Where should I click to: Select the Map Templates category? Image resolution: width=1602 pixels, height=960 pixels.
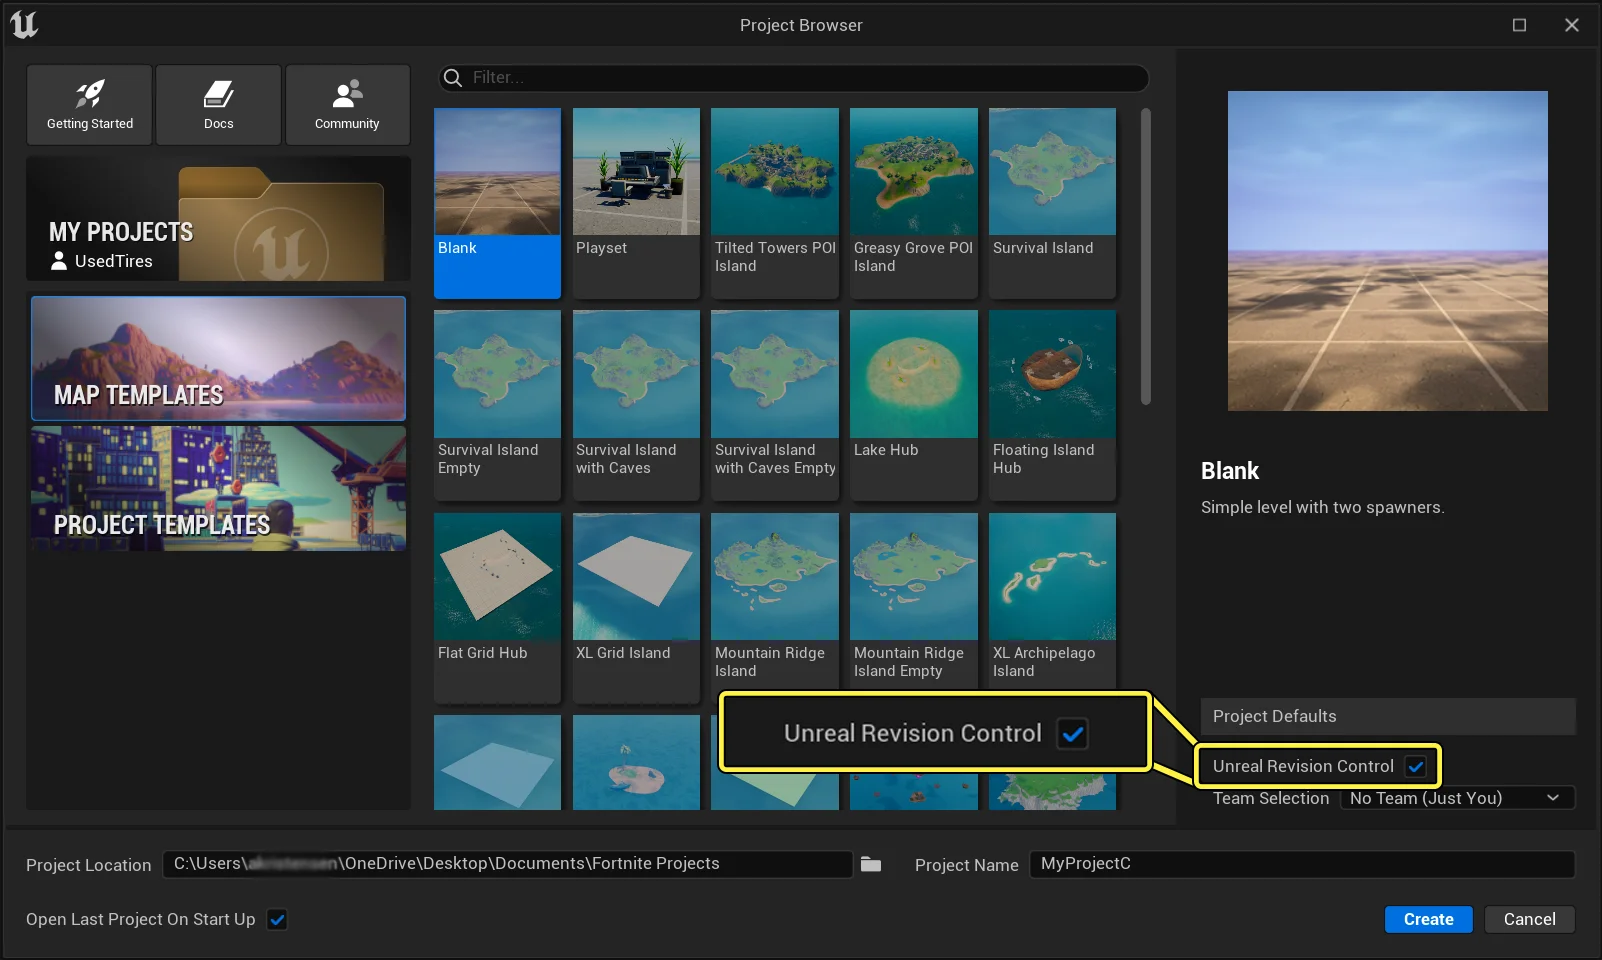pos(218,358)
